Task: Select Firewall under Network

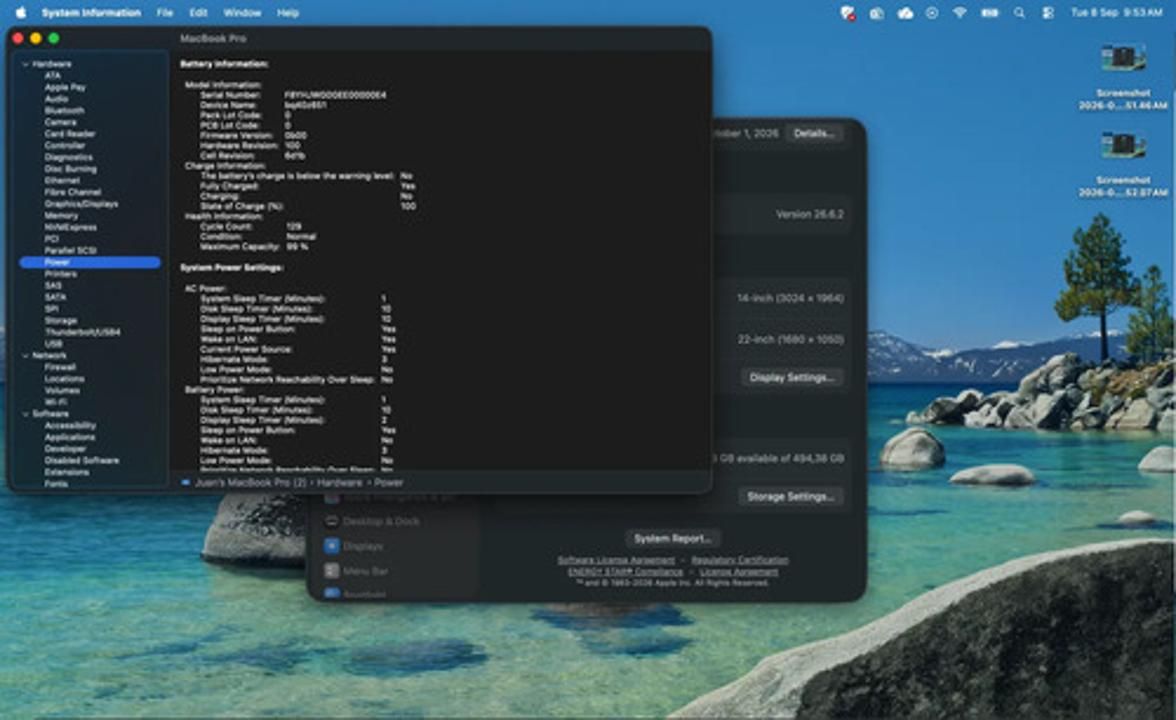Action: pyautogui.click(x=60, y=368)
